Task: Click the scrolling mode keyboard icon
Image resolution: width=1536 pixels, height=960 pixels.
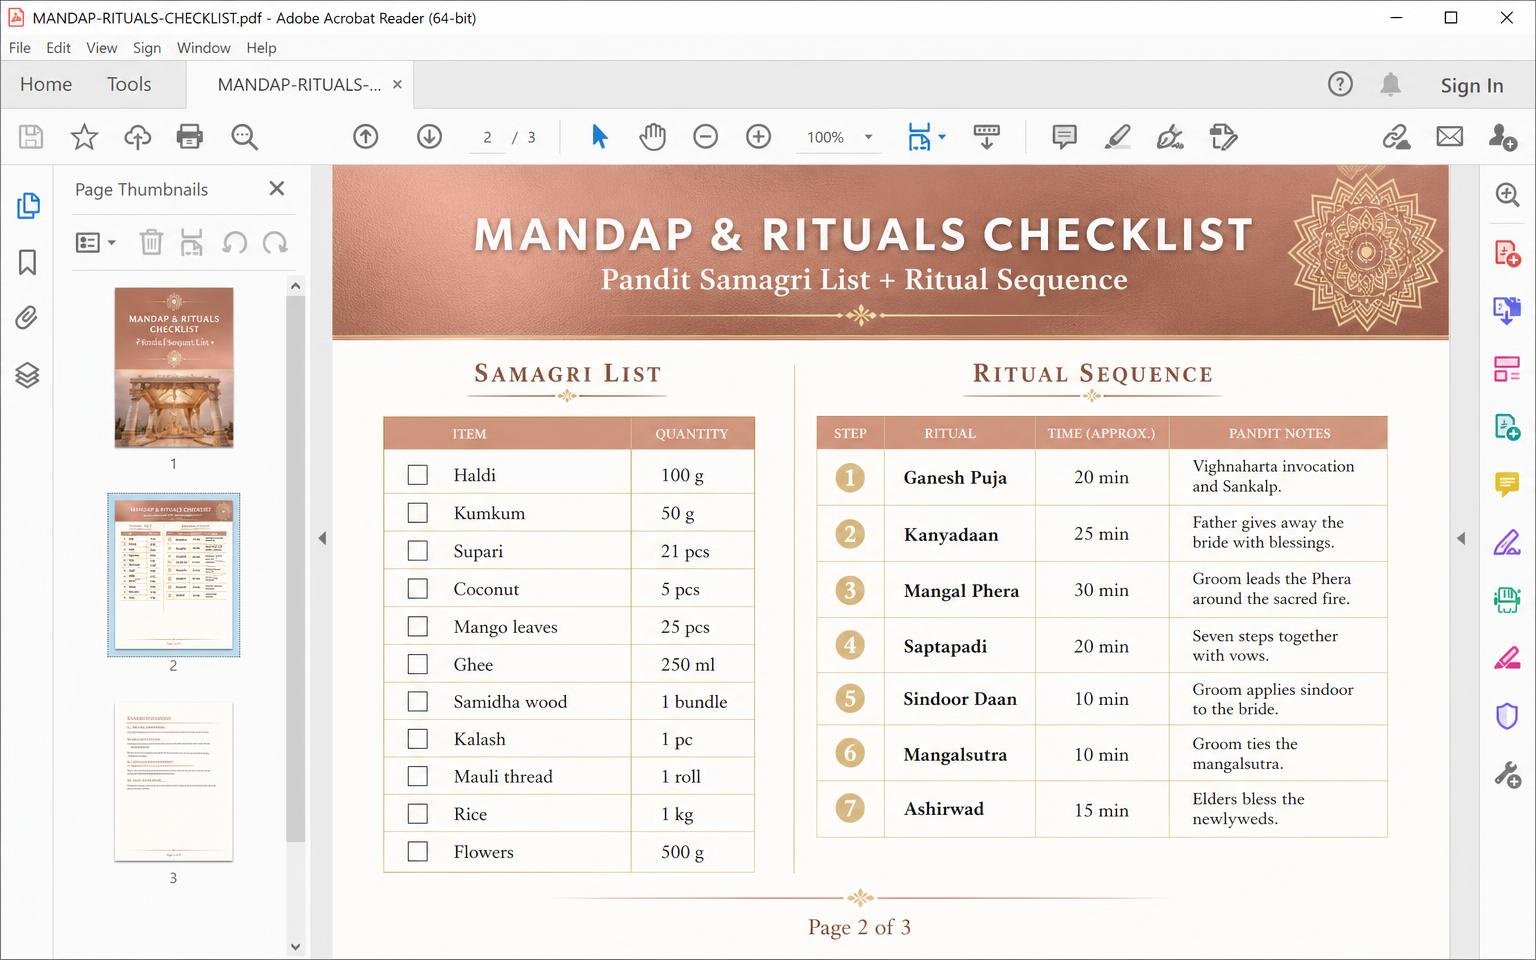Action: pos(986,137)
